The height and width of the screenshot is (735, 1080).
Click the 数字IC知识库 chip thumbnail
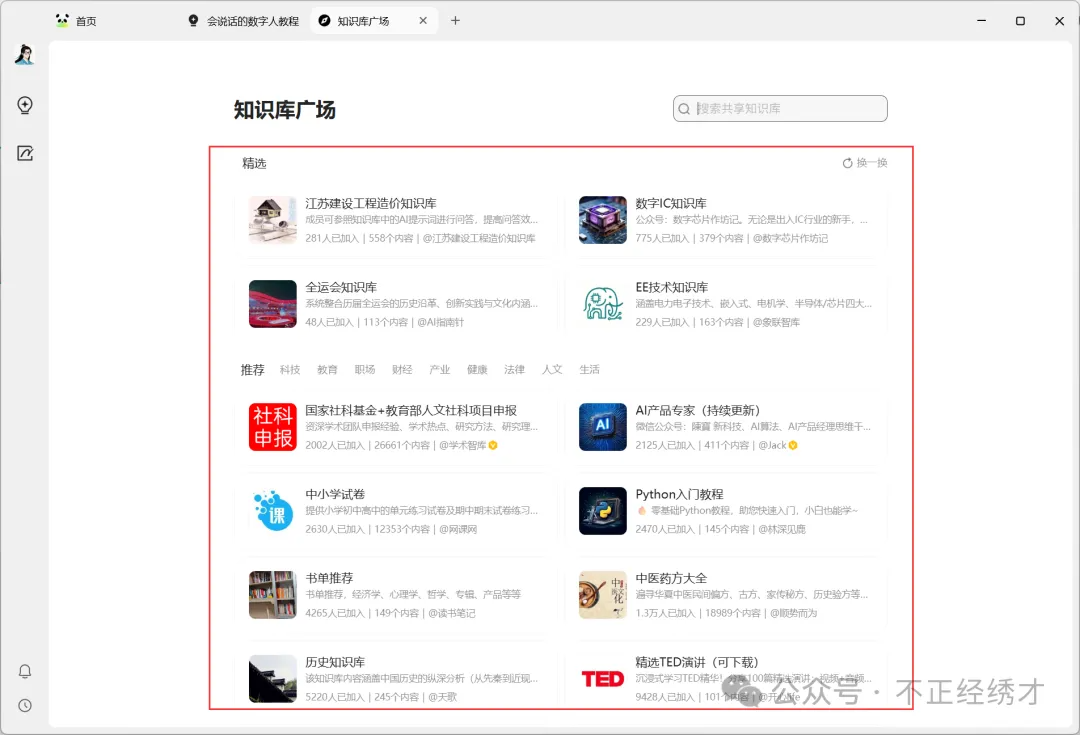point(603,220)
